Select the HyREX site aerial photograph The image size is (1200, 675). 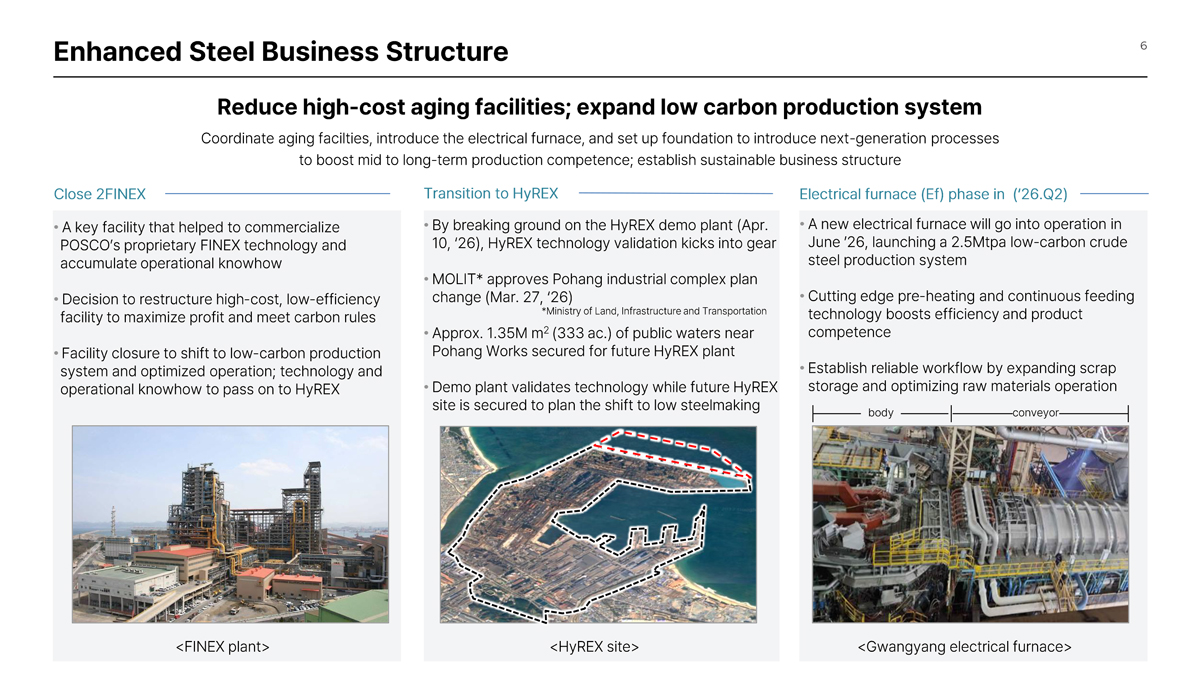598,524
